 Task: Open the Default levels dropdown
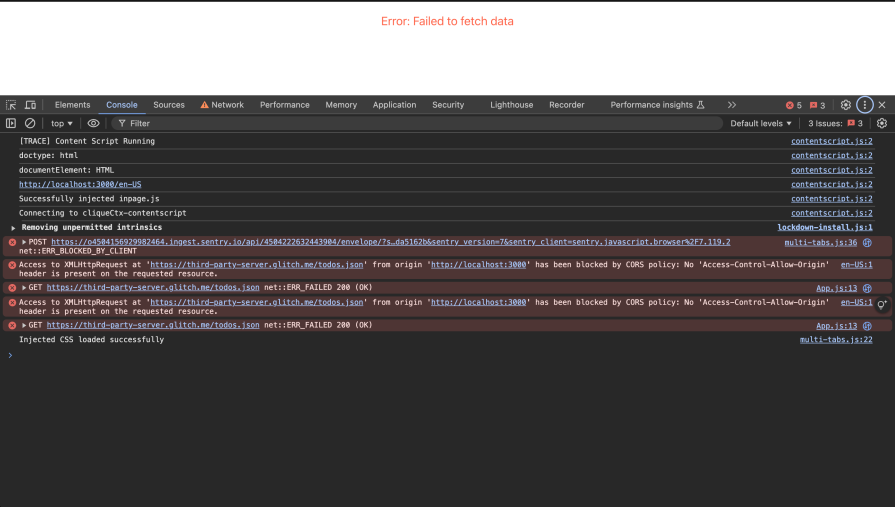761,123
